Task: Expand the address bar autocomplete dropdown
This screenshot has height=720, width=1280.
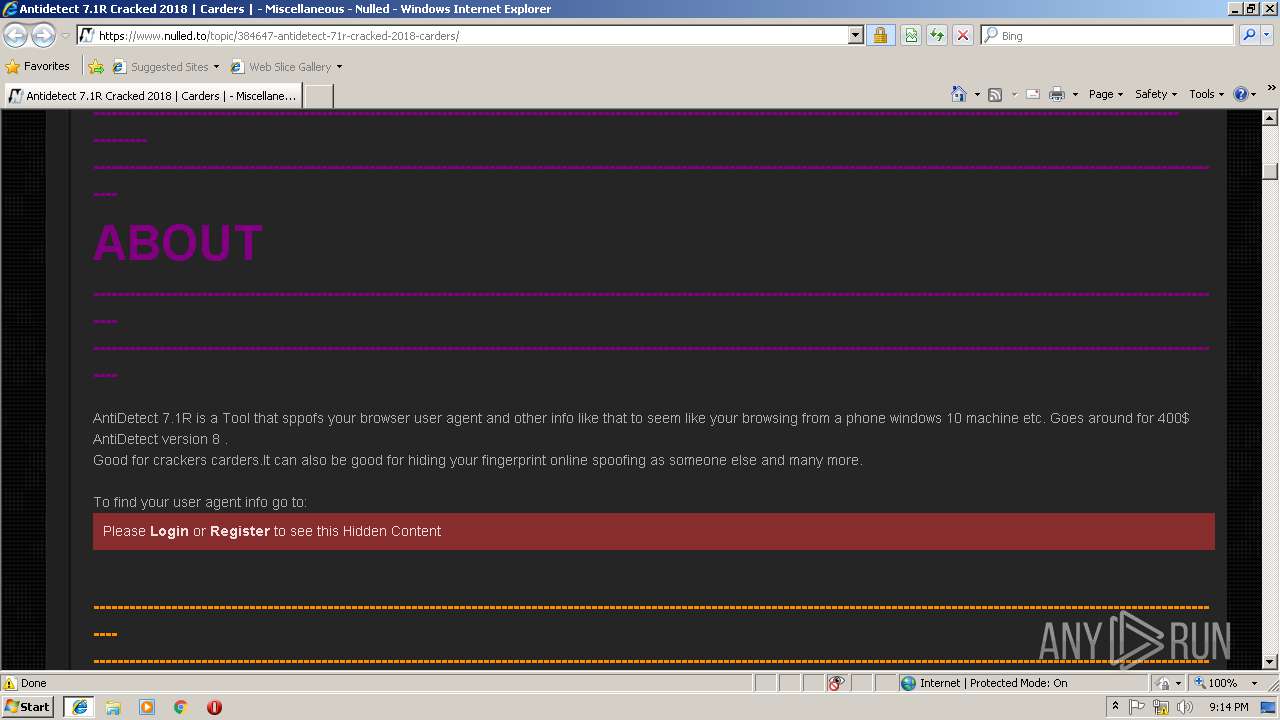Action: [855, 36]
